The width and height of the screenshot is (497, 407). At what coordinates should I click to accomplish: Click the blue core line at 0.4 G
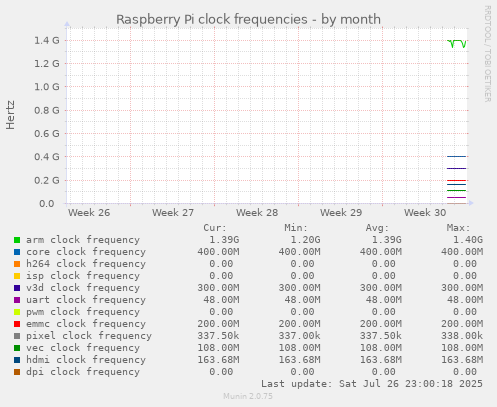click(457, 157)
